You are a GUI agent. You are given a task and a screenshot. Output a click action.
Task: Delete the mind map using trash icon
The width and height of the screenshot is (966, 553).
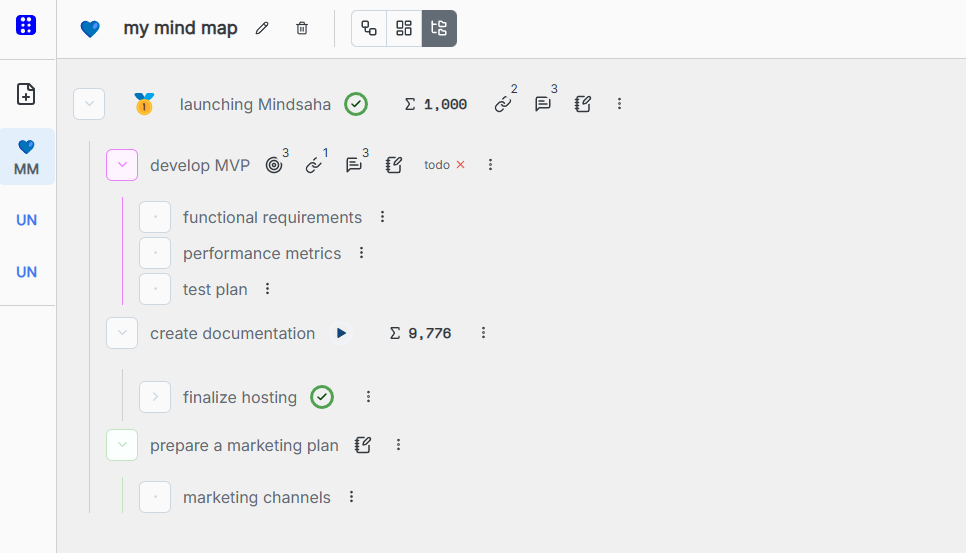(302, 29)
